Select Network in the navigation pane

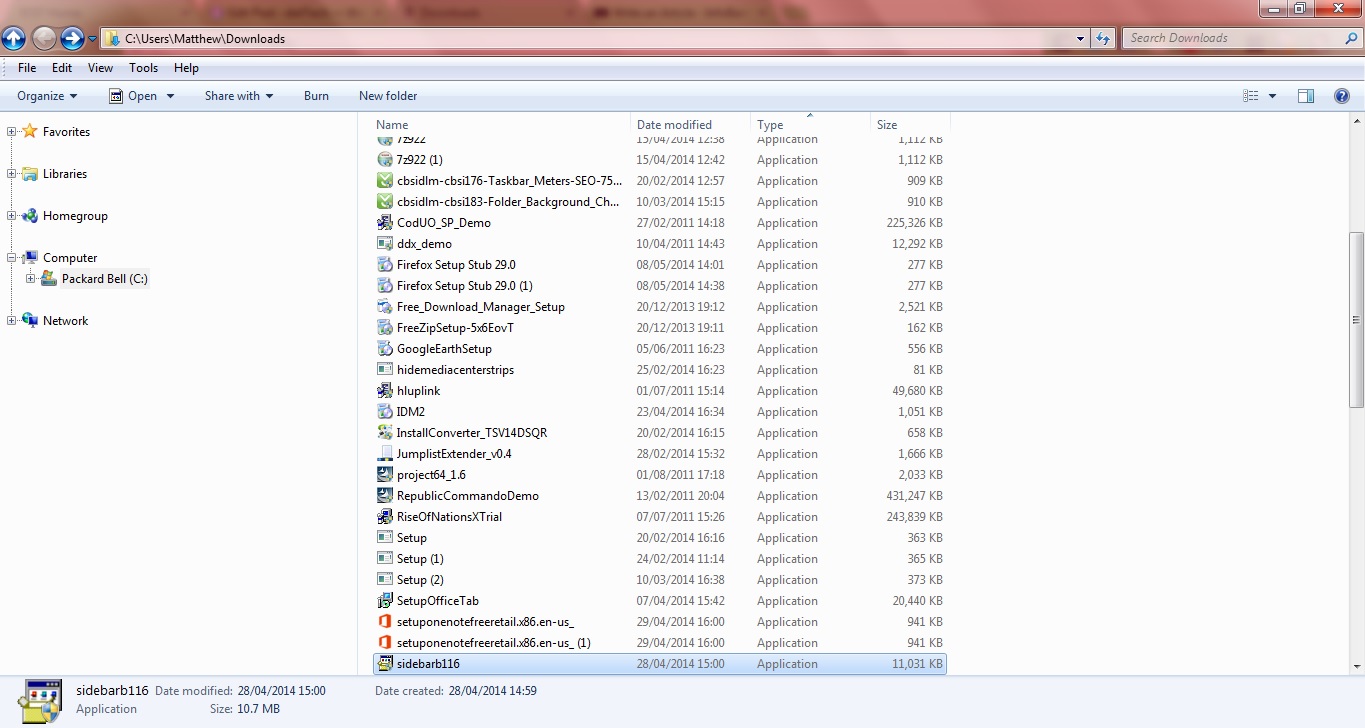(65, 321)
